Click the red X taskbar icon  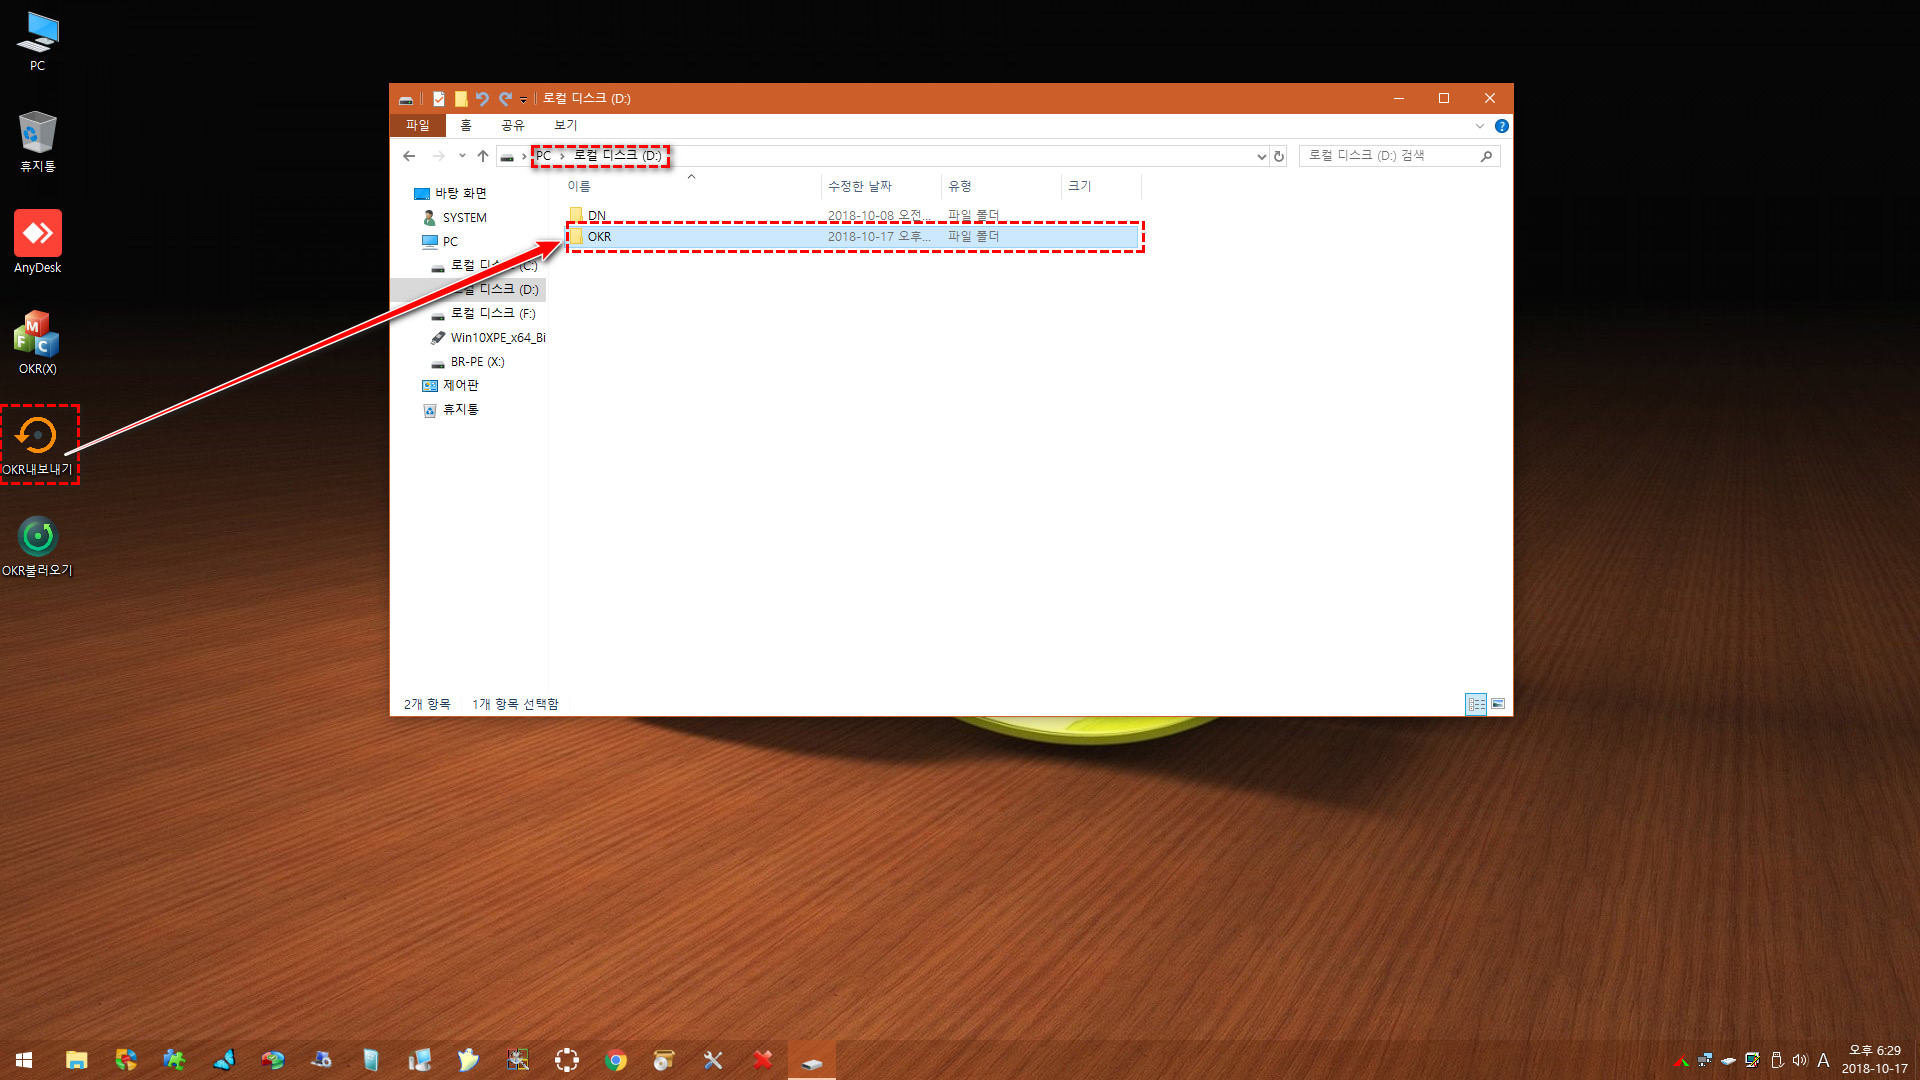pyautogui.click(x=762, y=1060)
